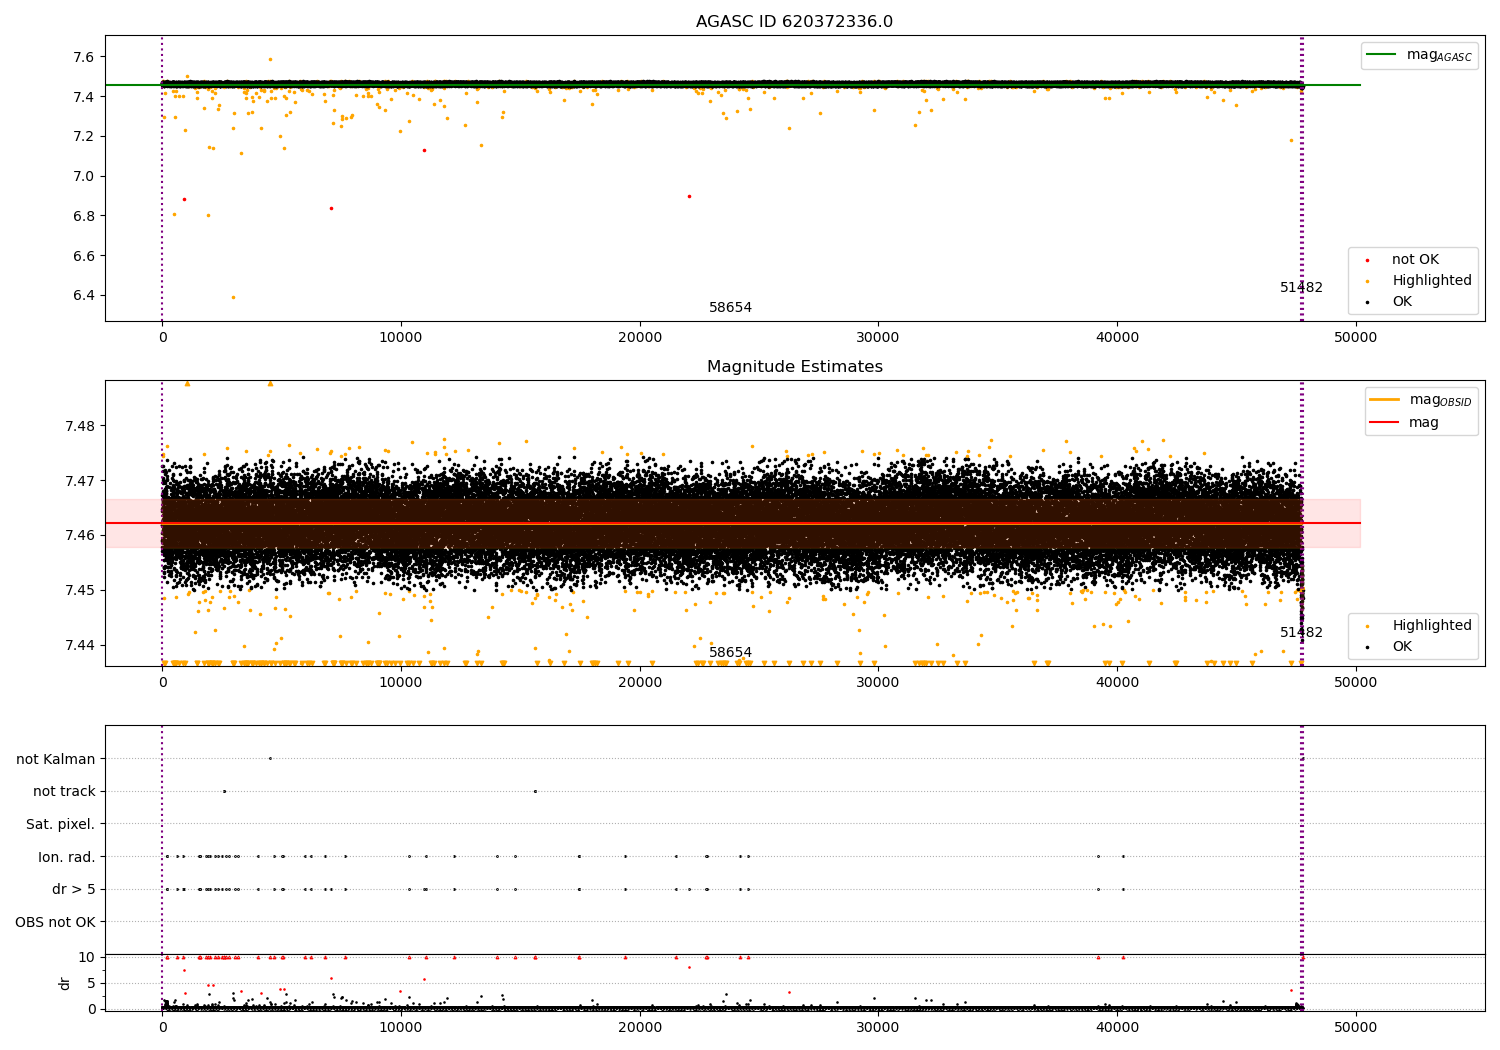
Task: Select the 'Magnitude Estimates' plot title
Action: [794, 367]
